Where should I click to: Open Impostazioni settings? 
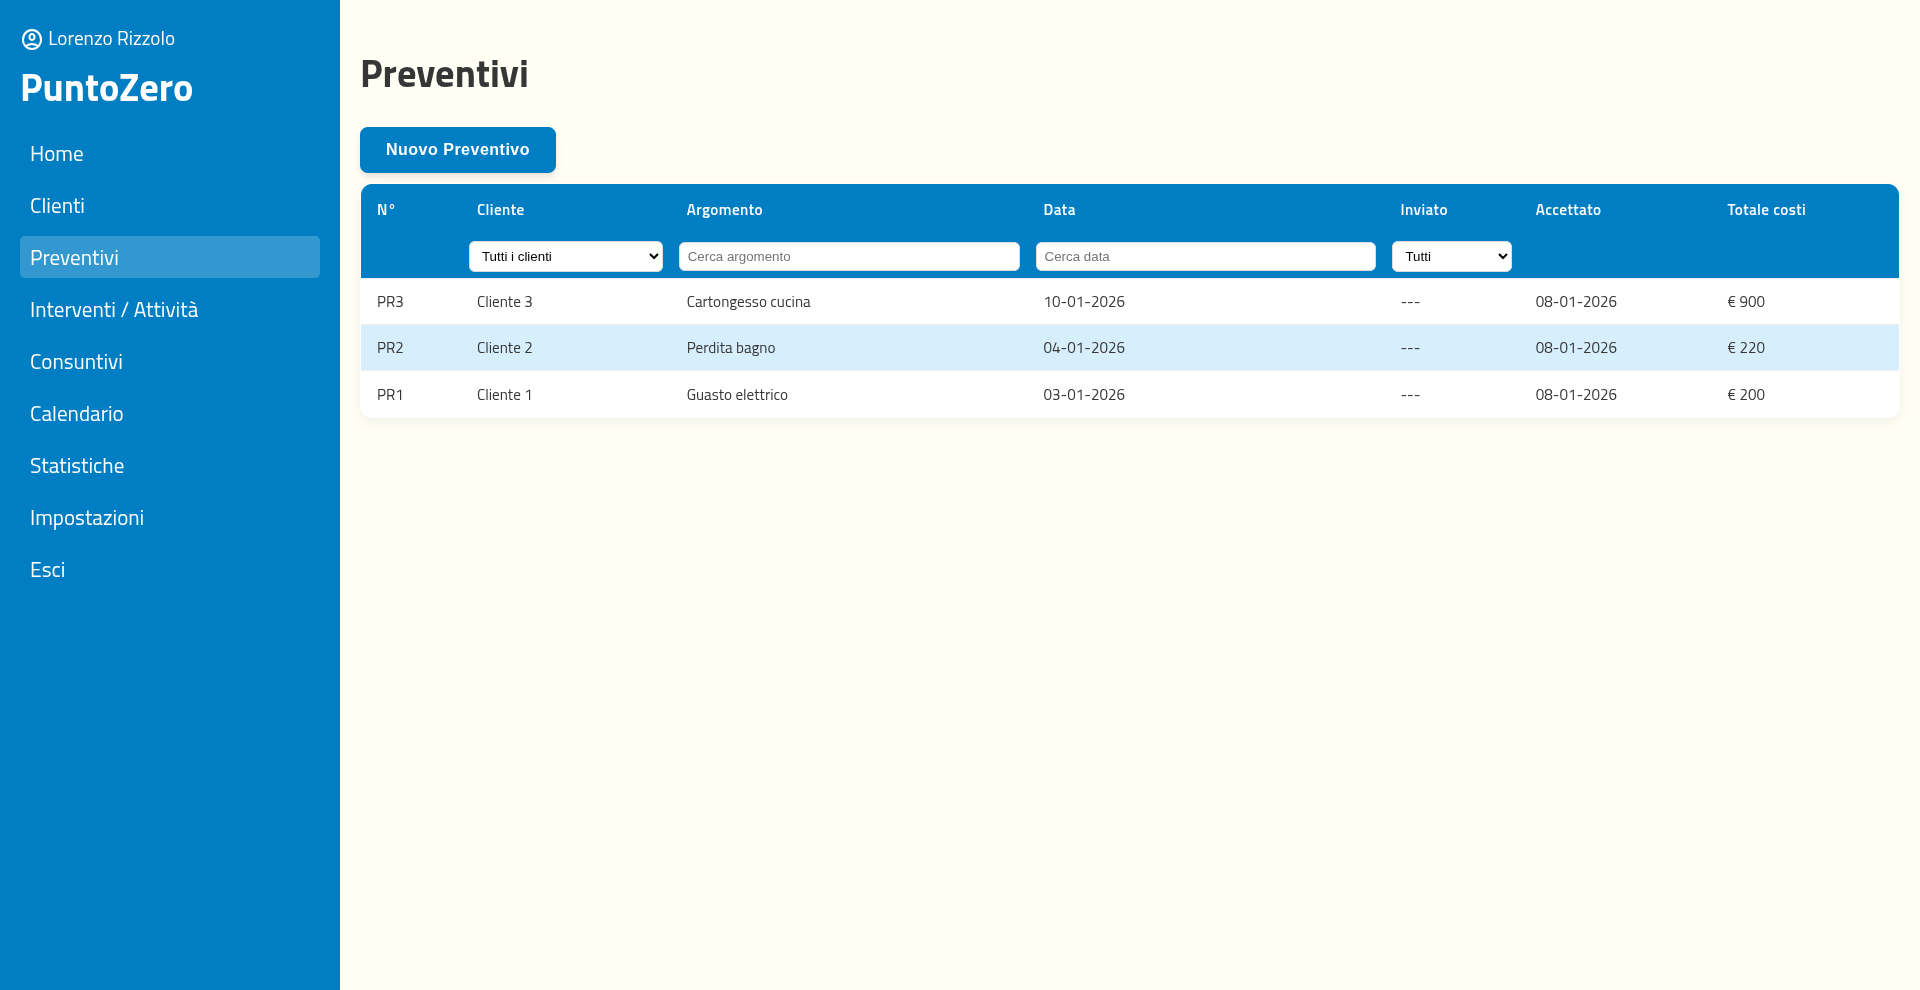click(x=87, y=518)
